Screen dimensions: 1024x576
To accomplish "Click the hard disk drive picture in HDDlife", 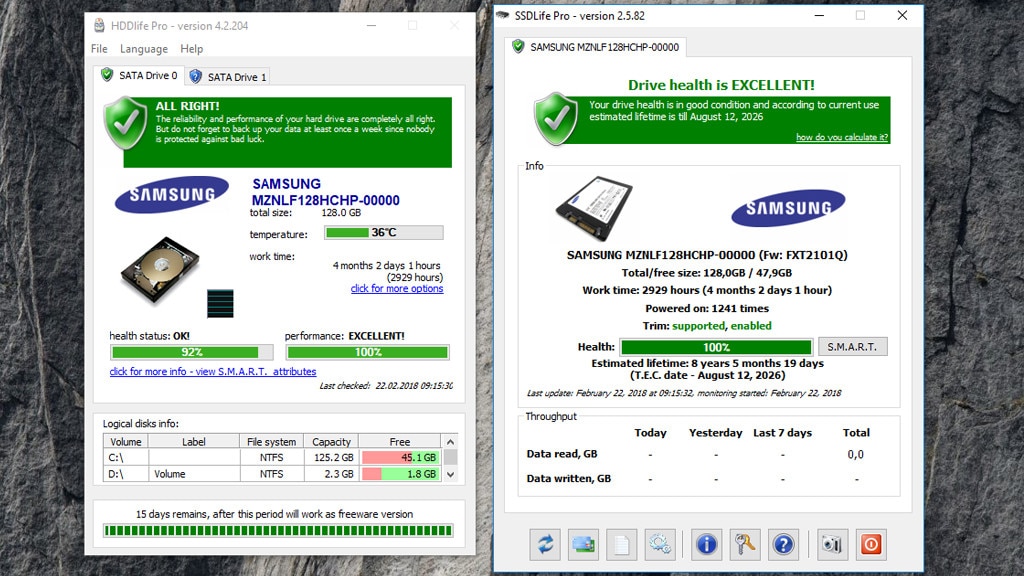I will 160,270.
